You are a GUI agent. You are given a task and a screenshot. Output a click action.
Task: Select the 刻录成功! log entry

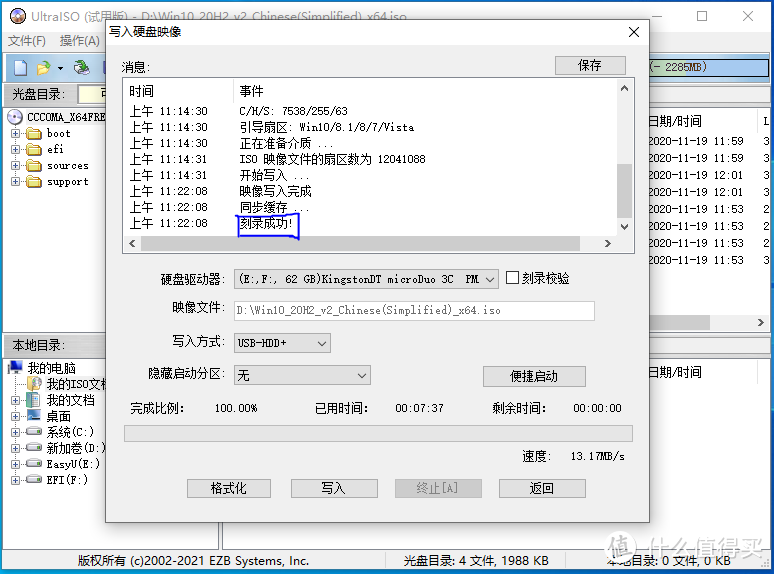coord(266,224)
